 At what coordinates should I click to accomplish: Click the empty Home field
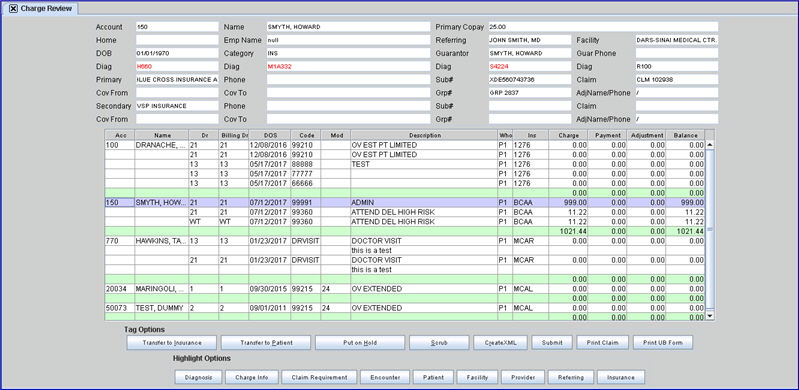[x=177, y=40]
